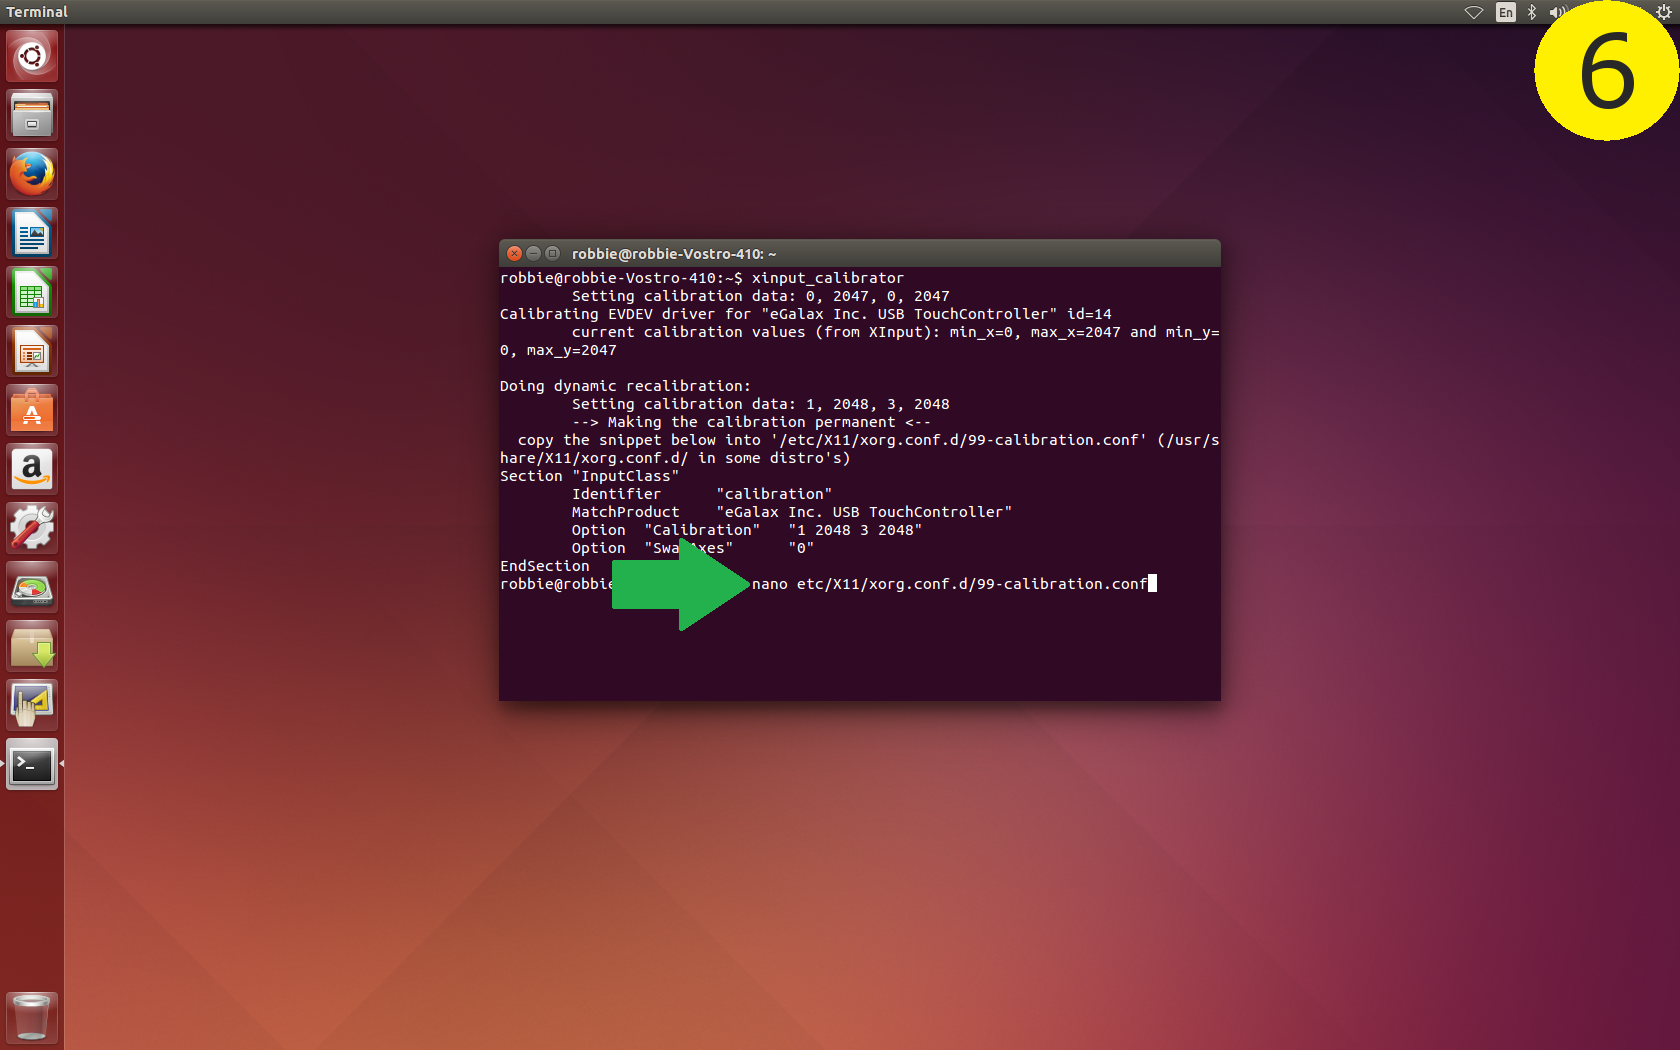Open the En keyboard layout indicator

(x=1506, y=12)
